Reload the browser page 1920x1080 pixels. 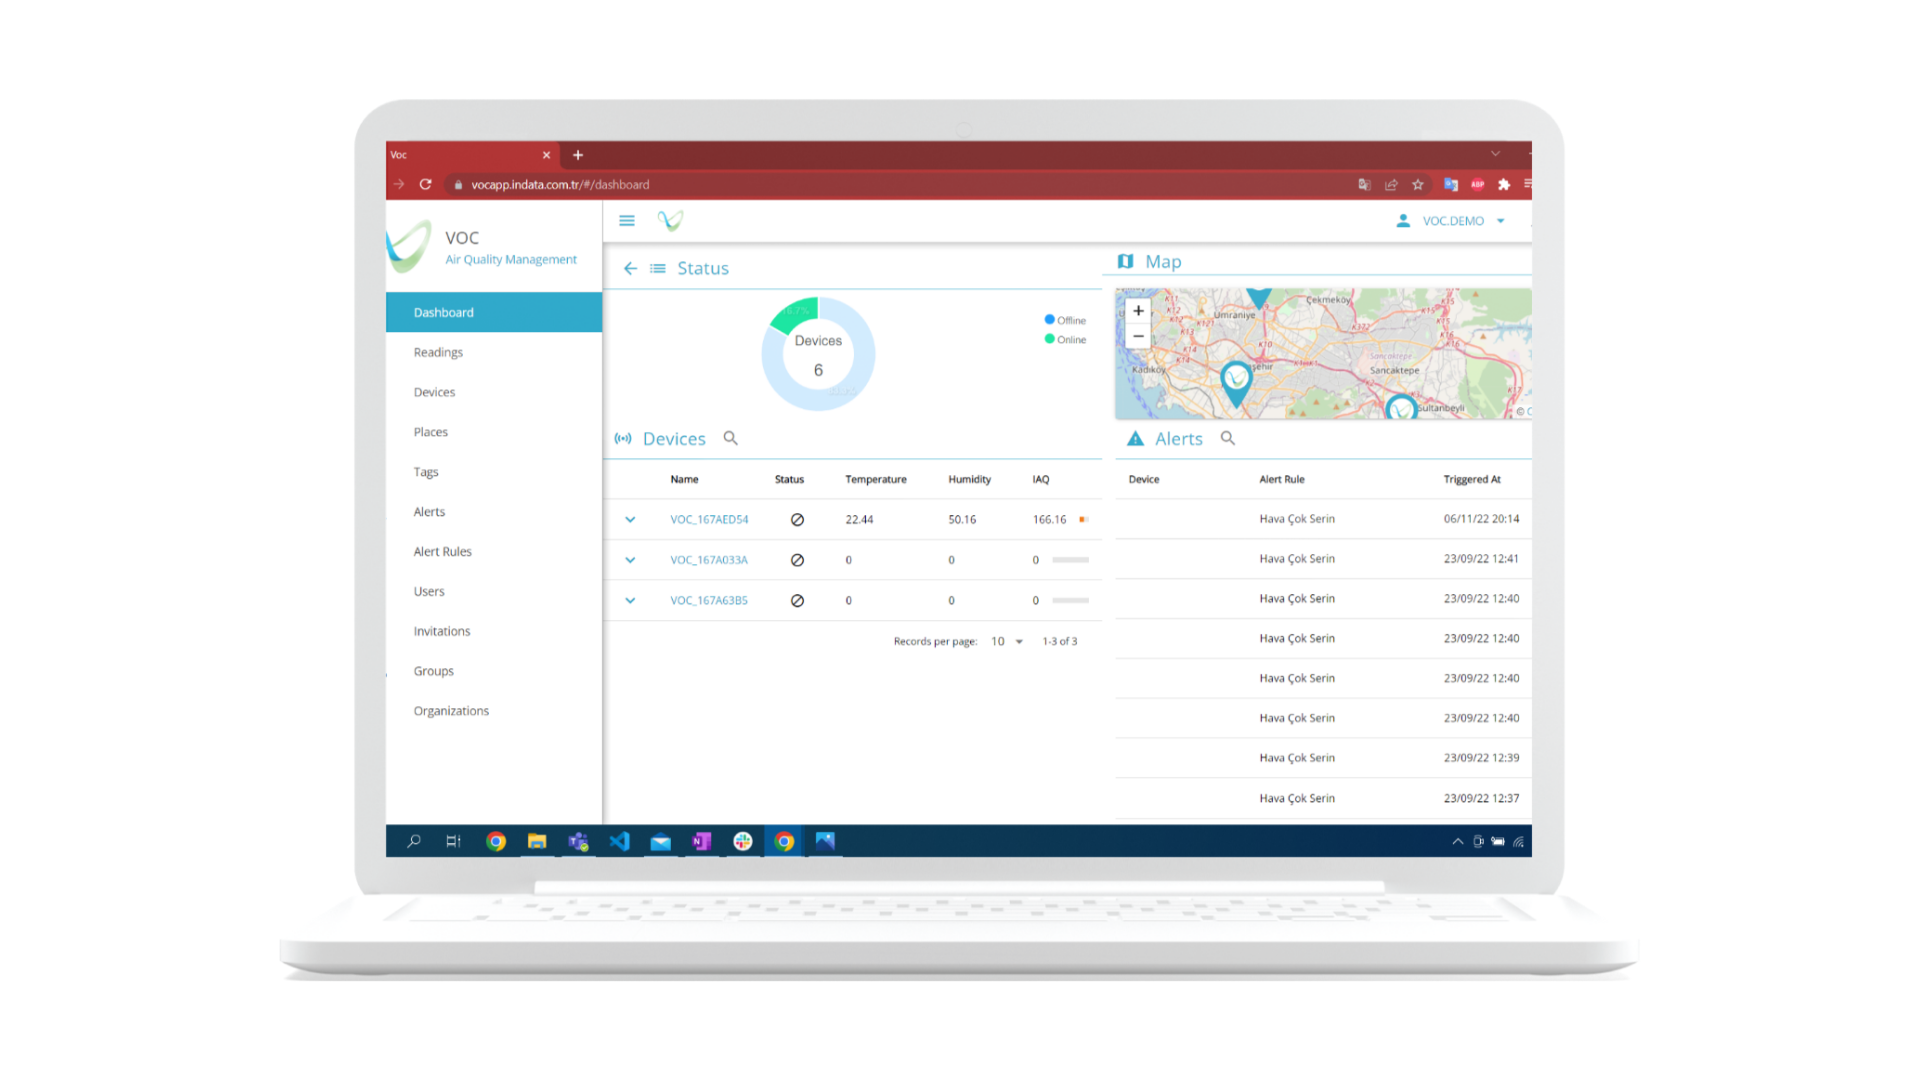coord(425,185)
